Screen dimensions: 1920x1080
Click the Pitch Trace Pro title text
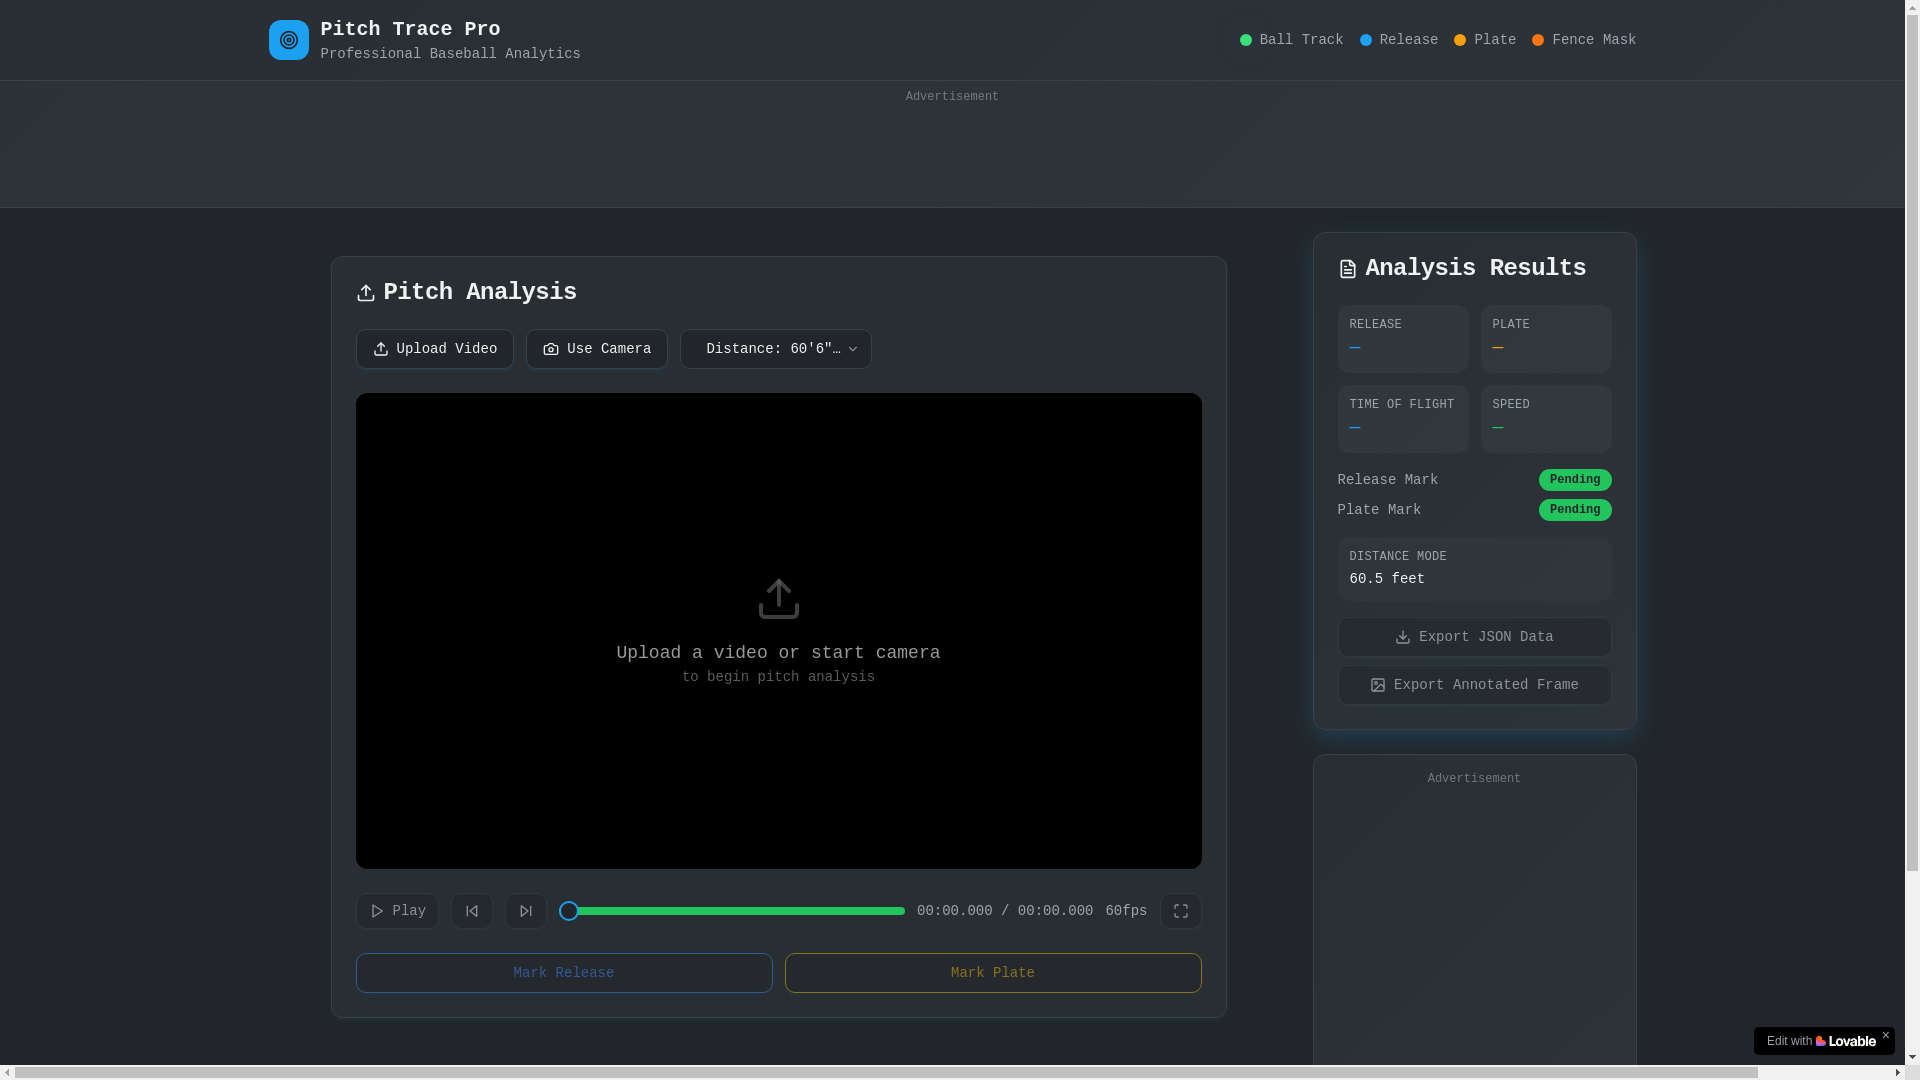[410, 30]
